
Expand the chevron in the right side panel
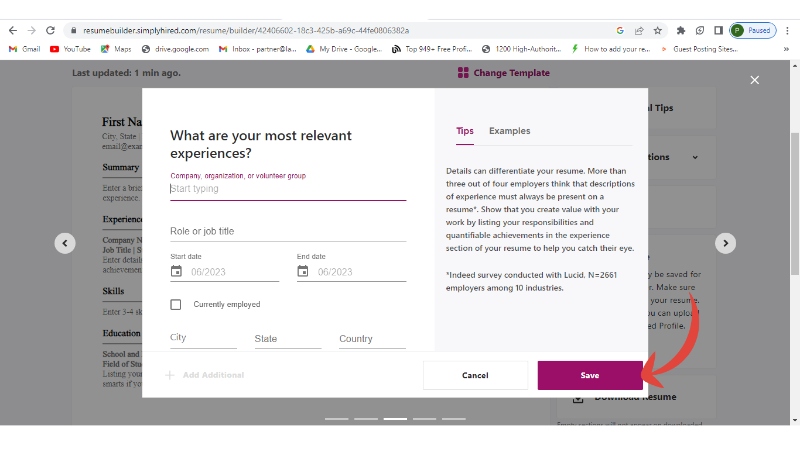click(x=696, y=157)
